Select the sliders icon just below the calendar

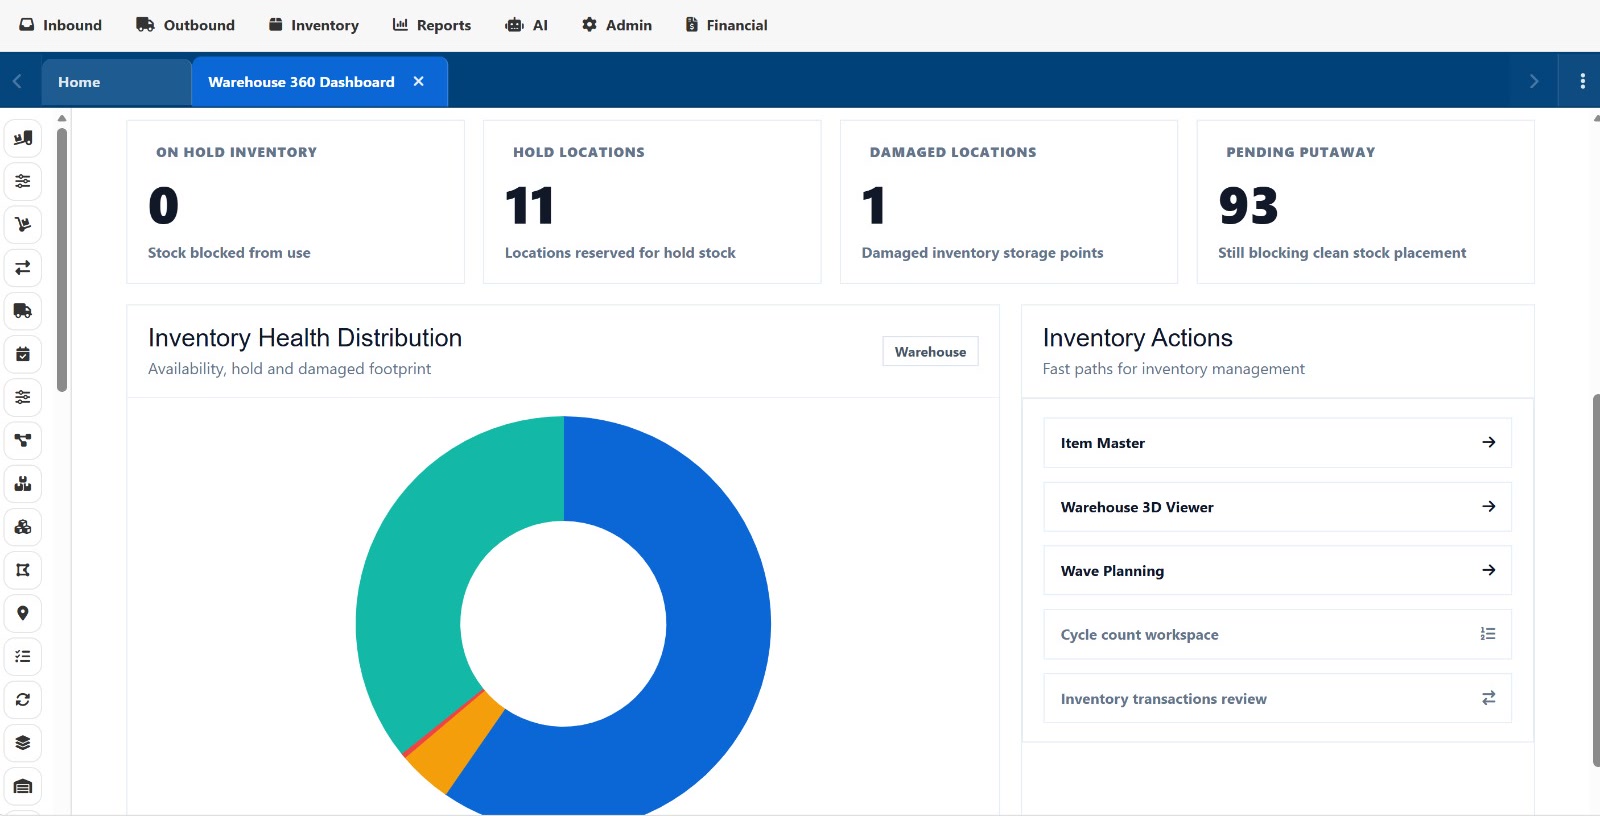23,397
